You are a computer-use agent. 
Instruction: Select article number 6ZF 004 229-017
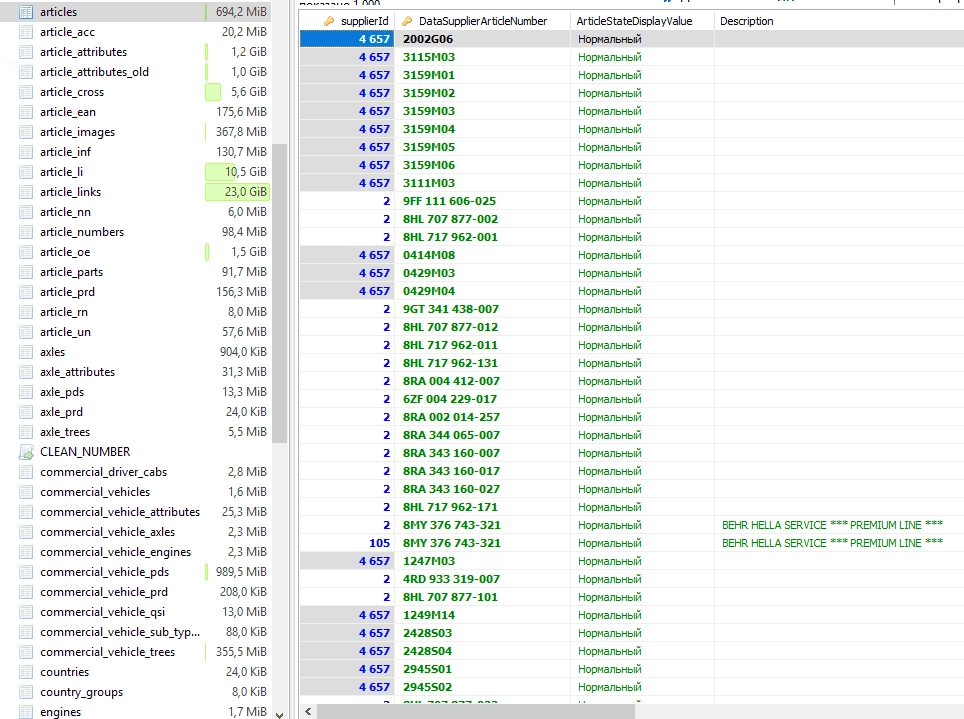tap(450, 399)
